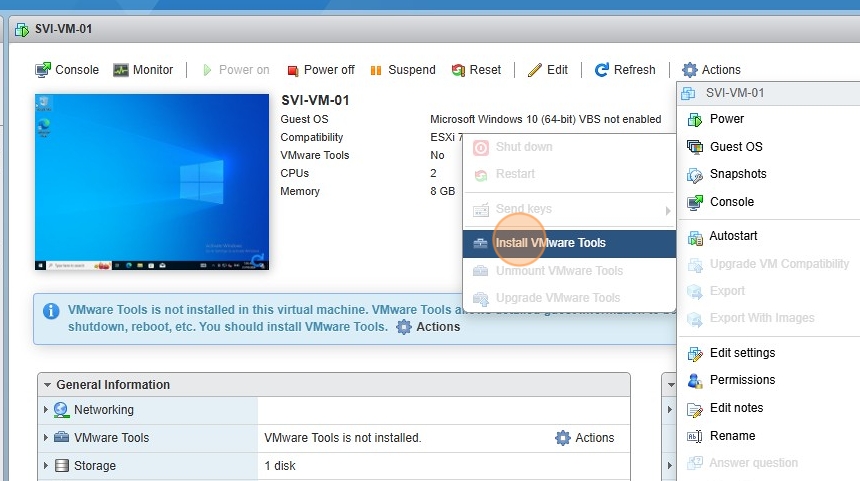This screenshot has width=860, height=481.
Task: Choose Restart in Guest OS submenu
Action: coord(569,174)
